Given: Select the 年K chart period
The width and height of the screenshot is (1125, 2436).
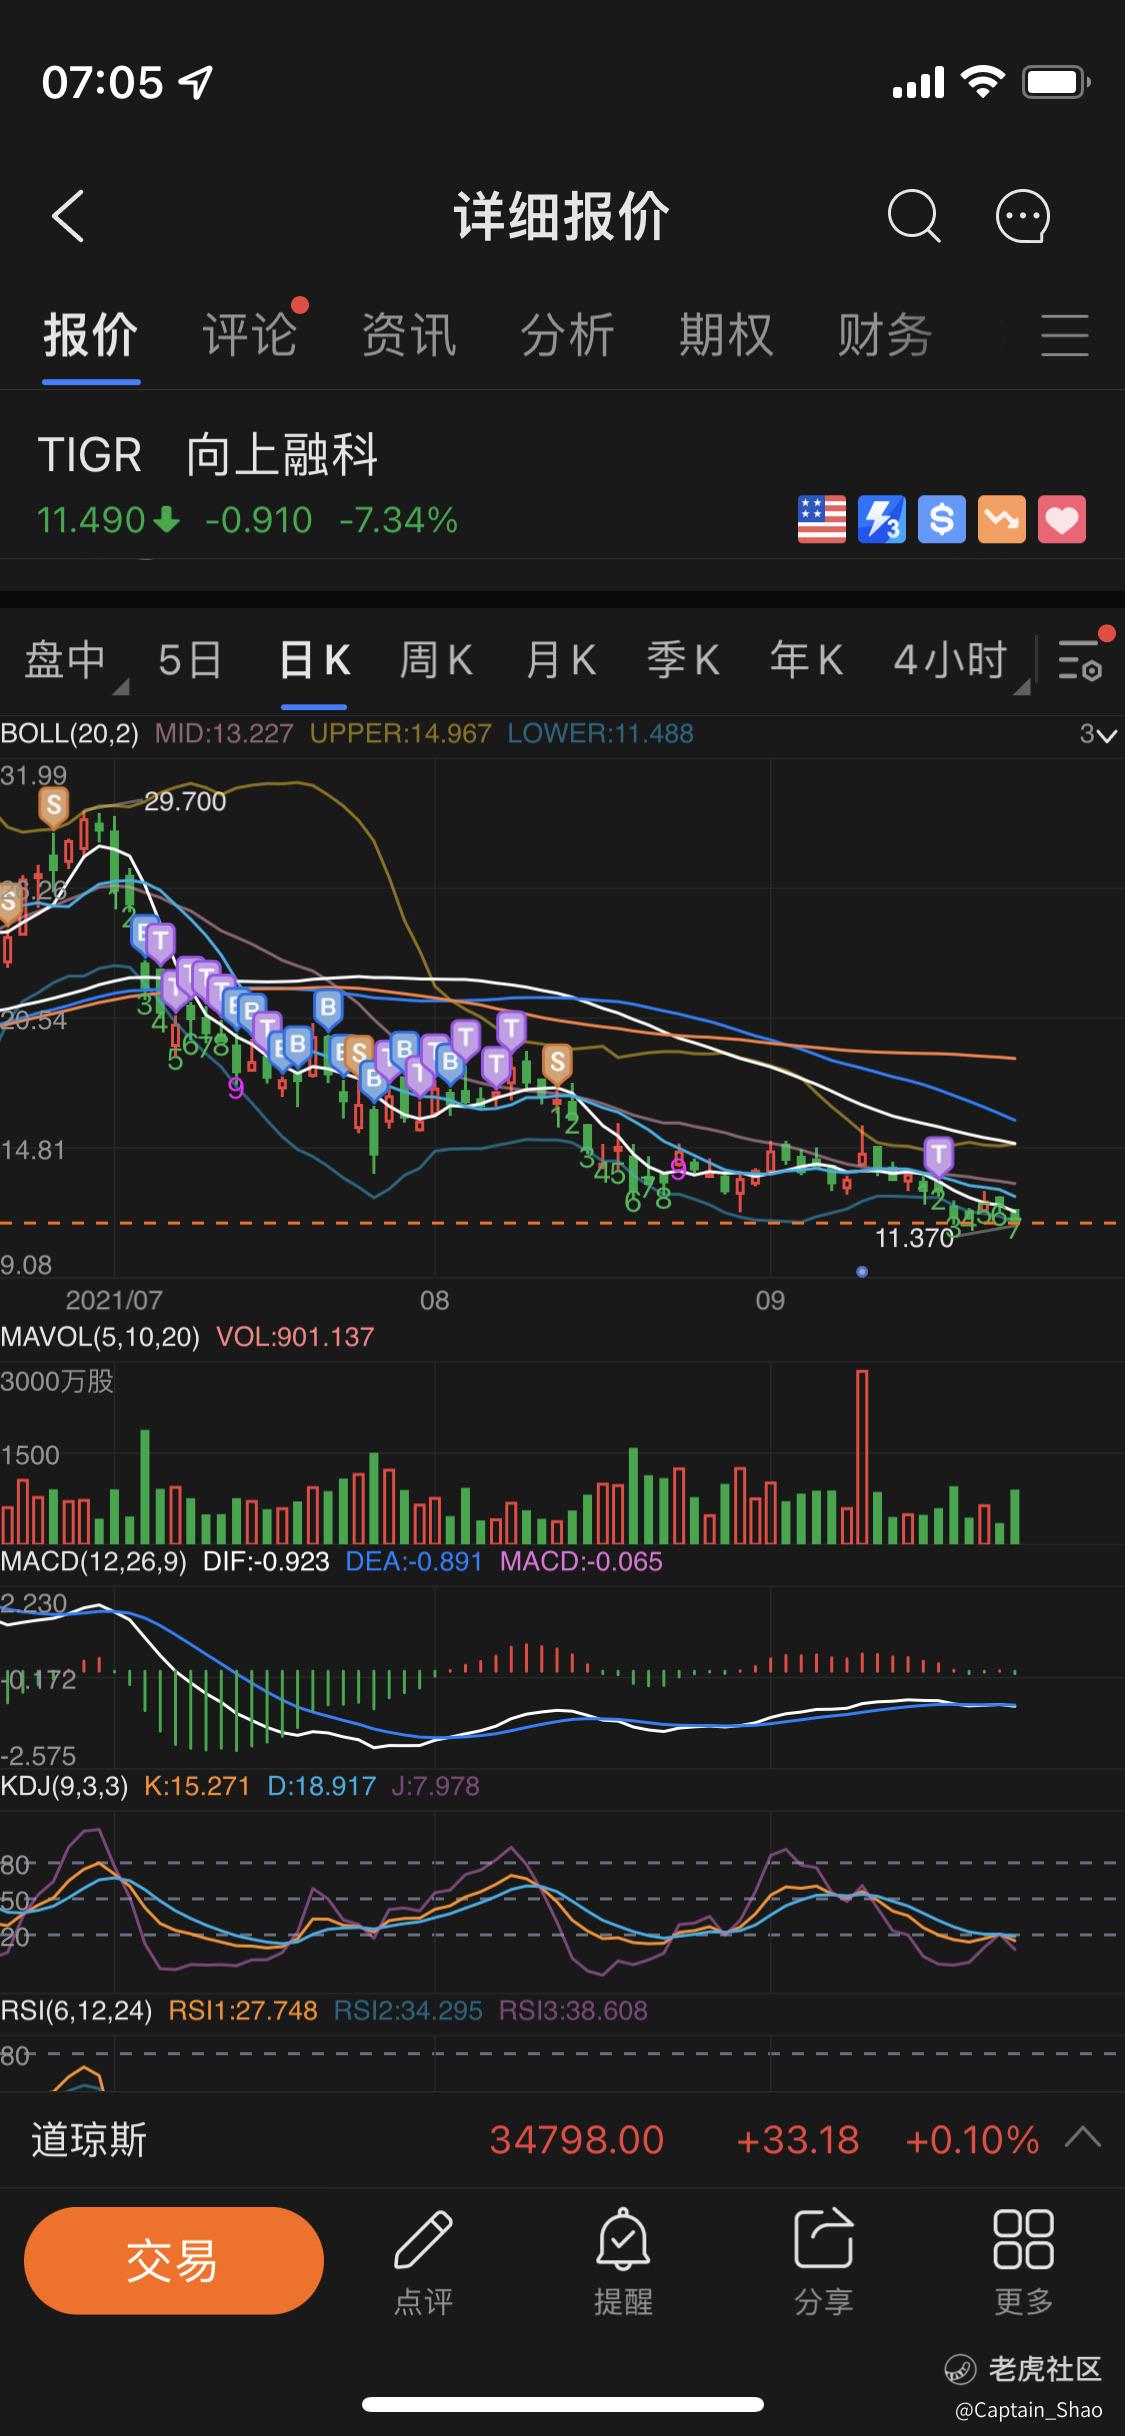Looking at the screenshot, I should [806, 660].
